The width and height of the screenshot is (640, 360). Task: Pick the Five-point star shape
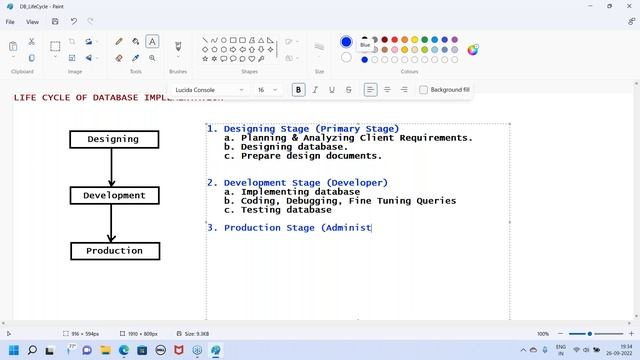tap(205, 59)
